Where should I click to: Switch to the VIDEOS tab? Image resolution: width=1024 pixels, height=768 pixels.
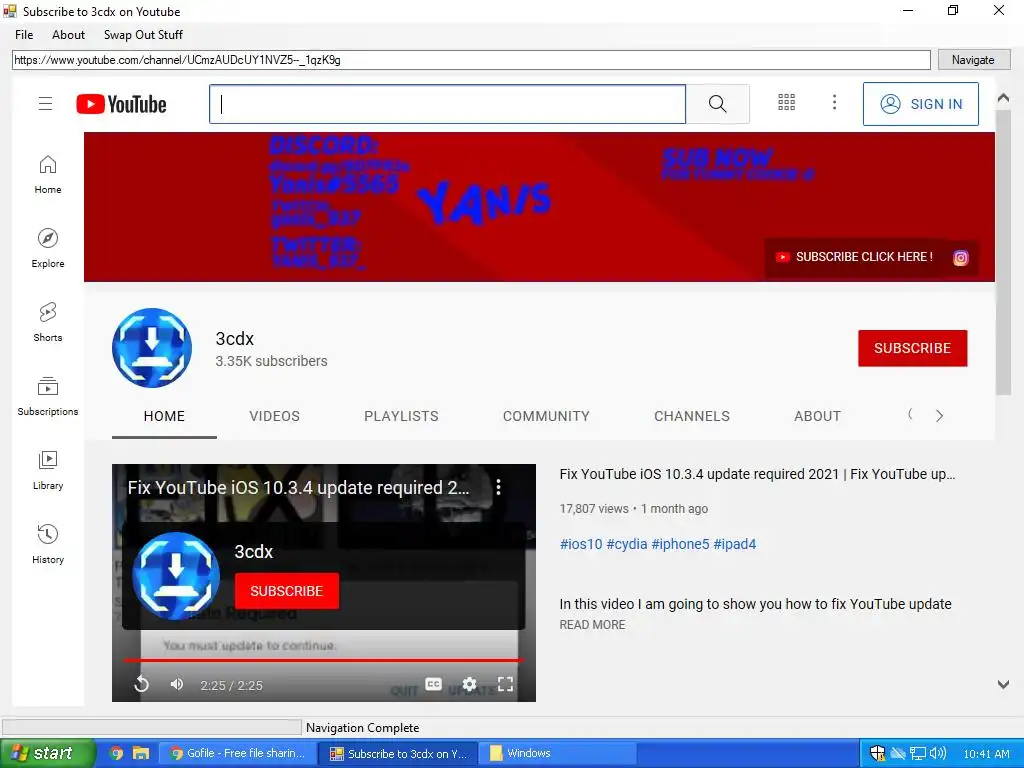click(274, 416)
